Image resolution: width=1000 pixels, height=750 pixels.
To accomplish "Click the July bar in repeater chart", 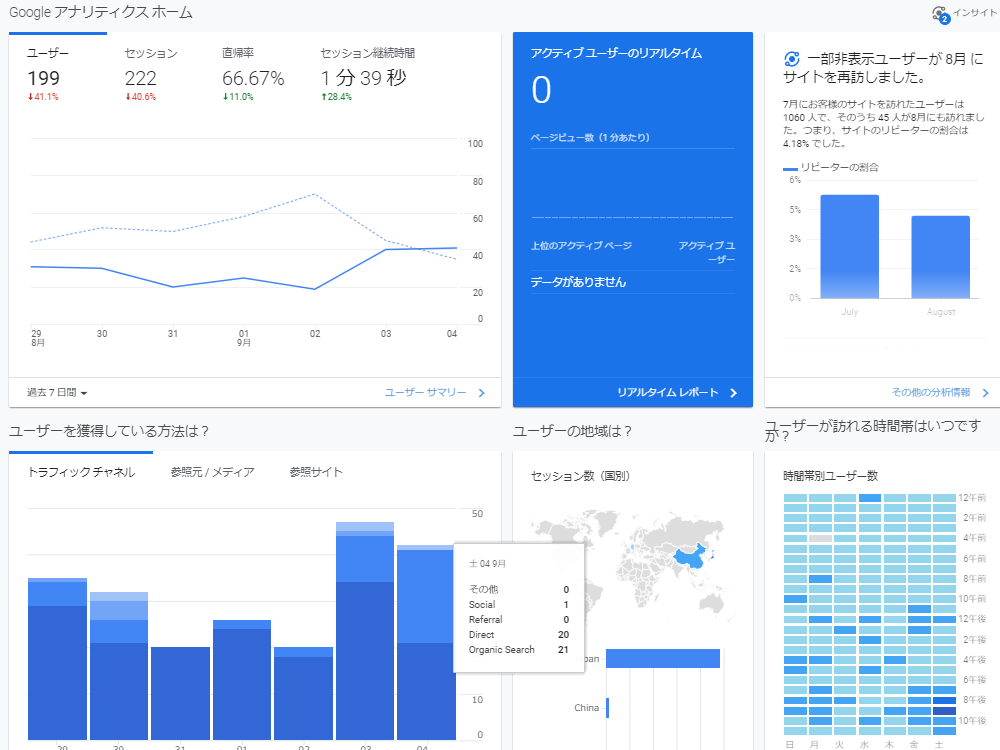I will tap(849, 246).
